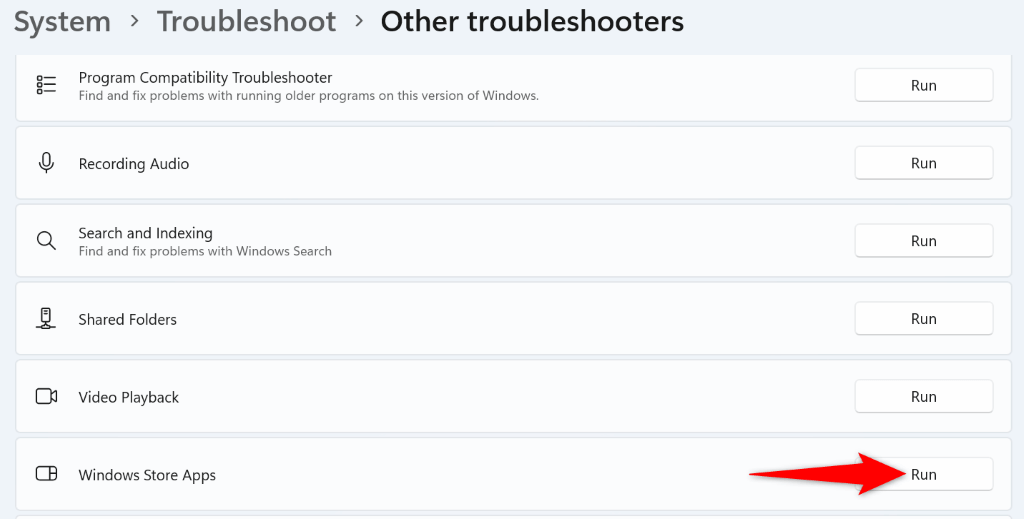
Task: Click the Shared Folders network icon
Action: (46, 319)
